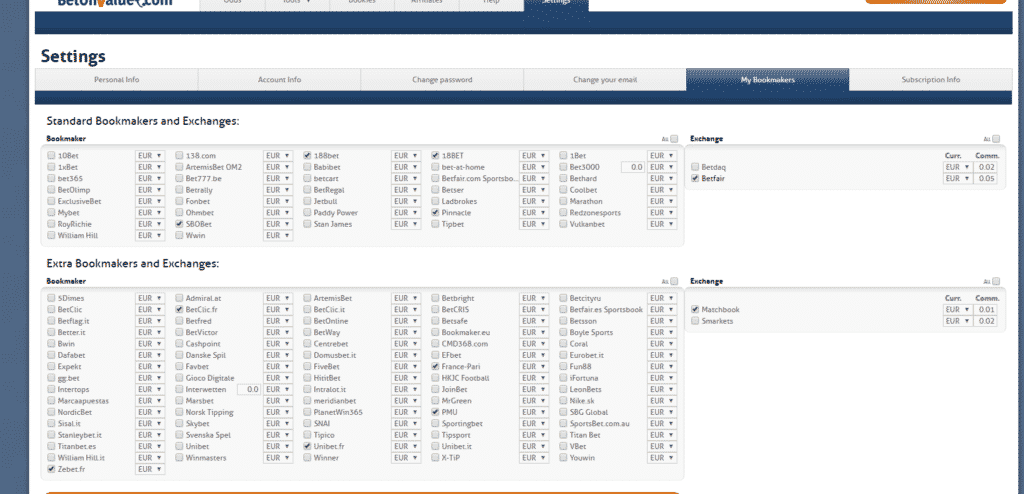Open the Zebet.fr currency dropdown

pos(150,469)
